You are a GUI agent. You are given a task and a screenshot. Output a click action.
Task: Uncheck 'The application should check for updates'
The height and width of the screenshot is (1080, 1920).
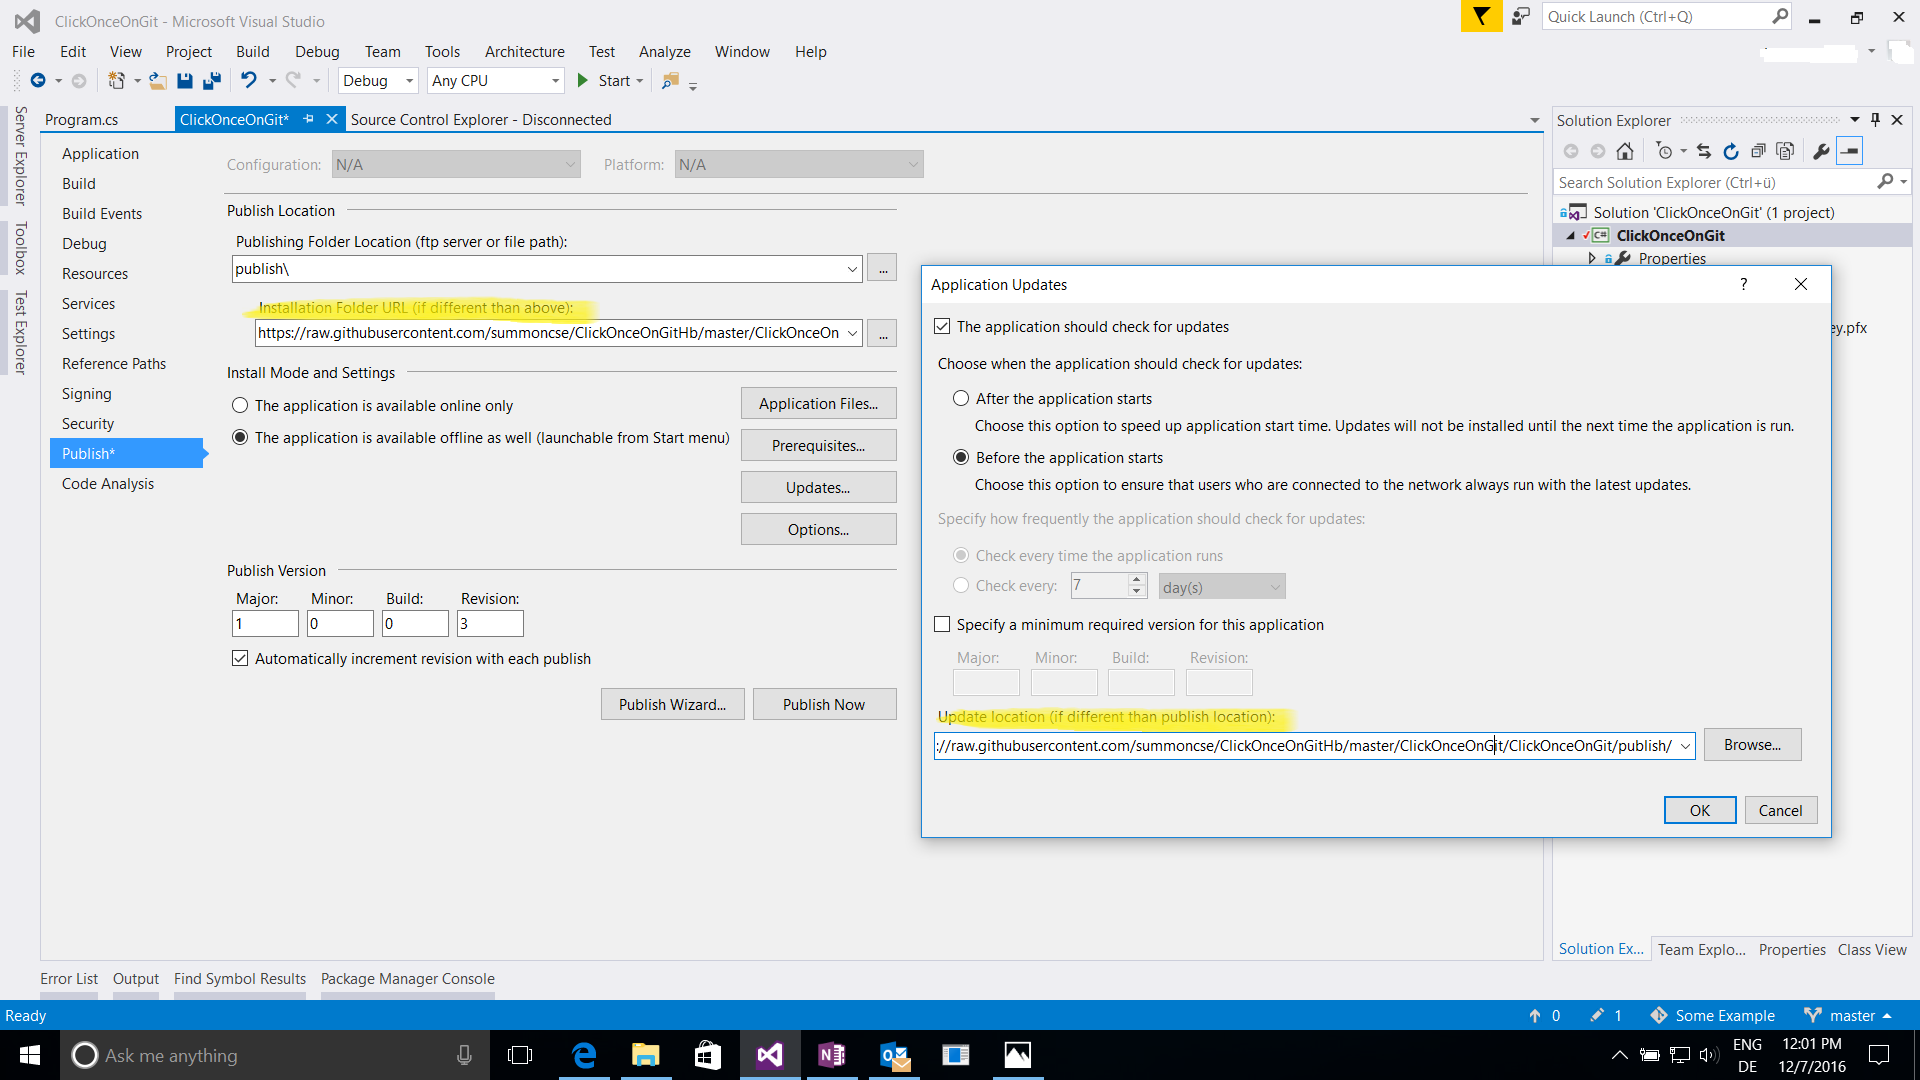pyautogui.click(x=942, y=326)
